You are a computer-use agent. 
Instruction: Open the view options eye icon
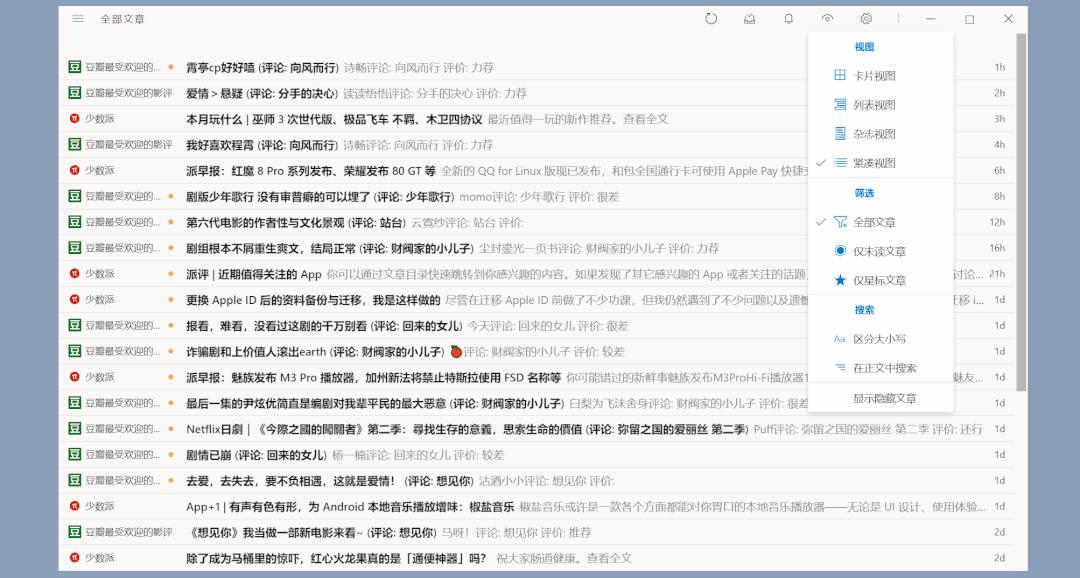point(828,18)
